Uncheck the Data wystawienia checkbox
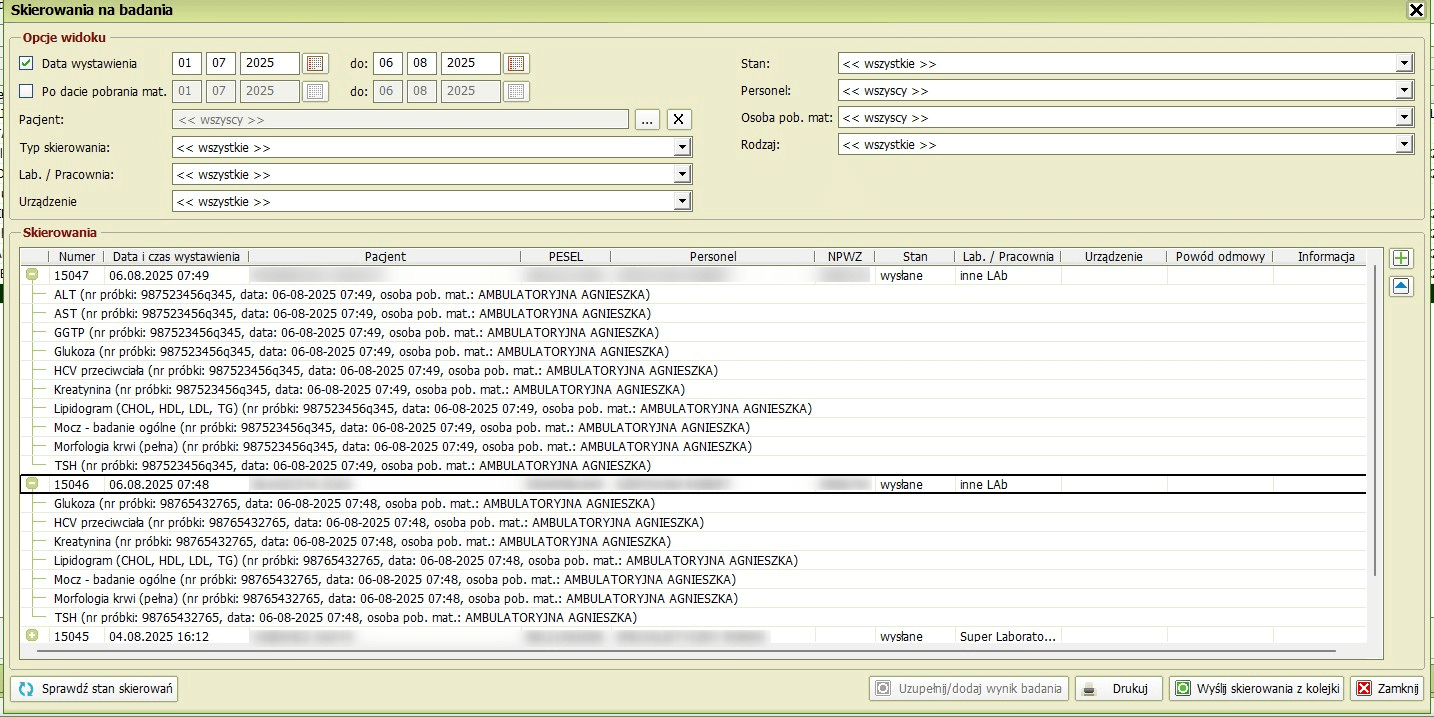 pos(27,64)
